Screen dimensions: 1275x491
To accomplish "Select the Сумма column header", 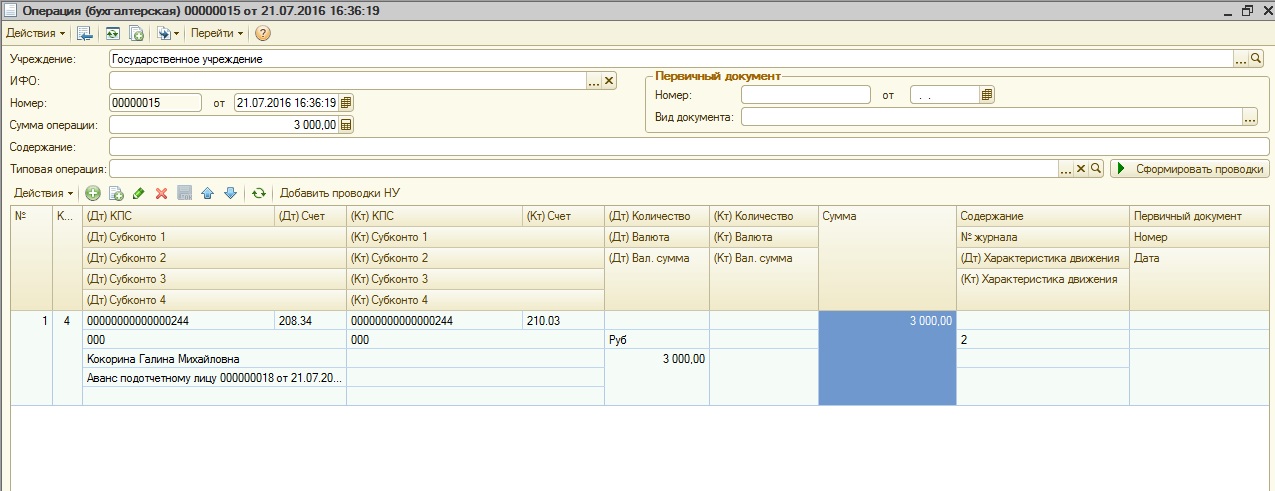I will click(x=886, y=216).
